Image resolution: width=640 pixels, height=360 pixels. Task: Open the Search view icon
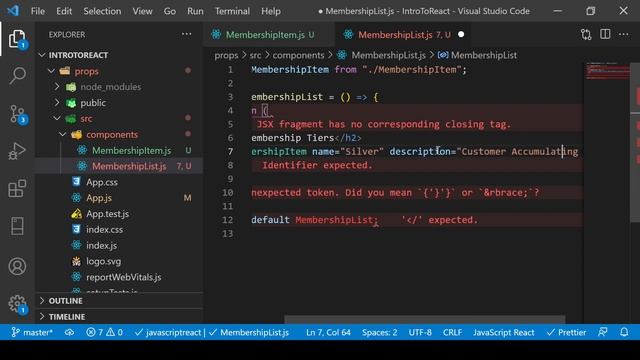(17, 76)
